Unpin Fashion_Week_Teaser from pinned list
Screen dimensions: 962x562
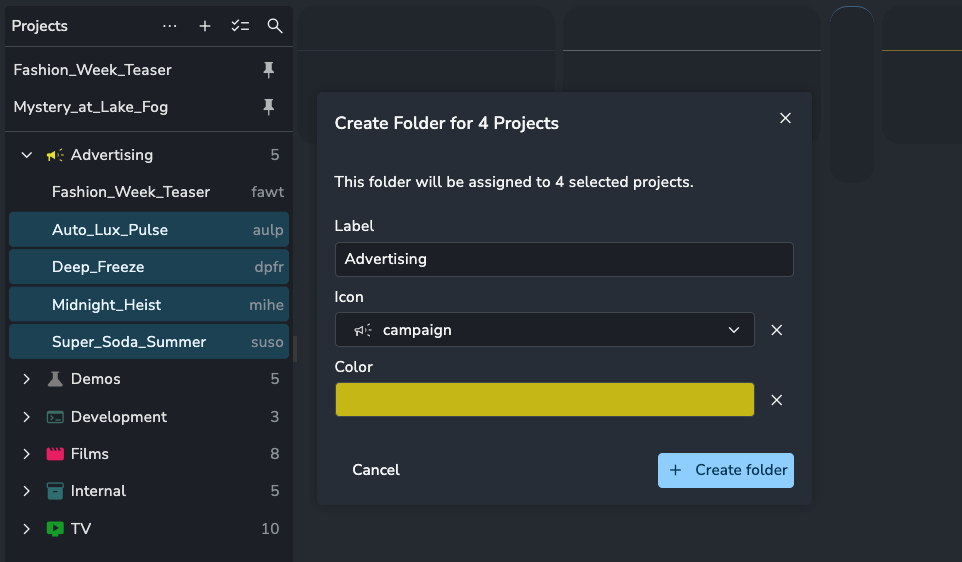(x=268, y=70)
